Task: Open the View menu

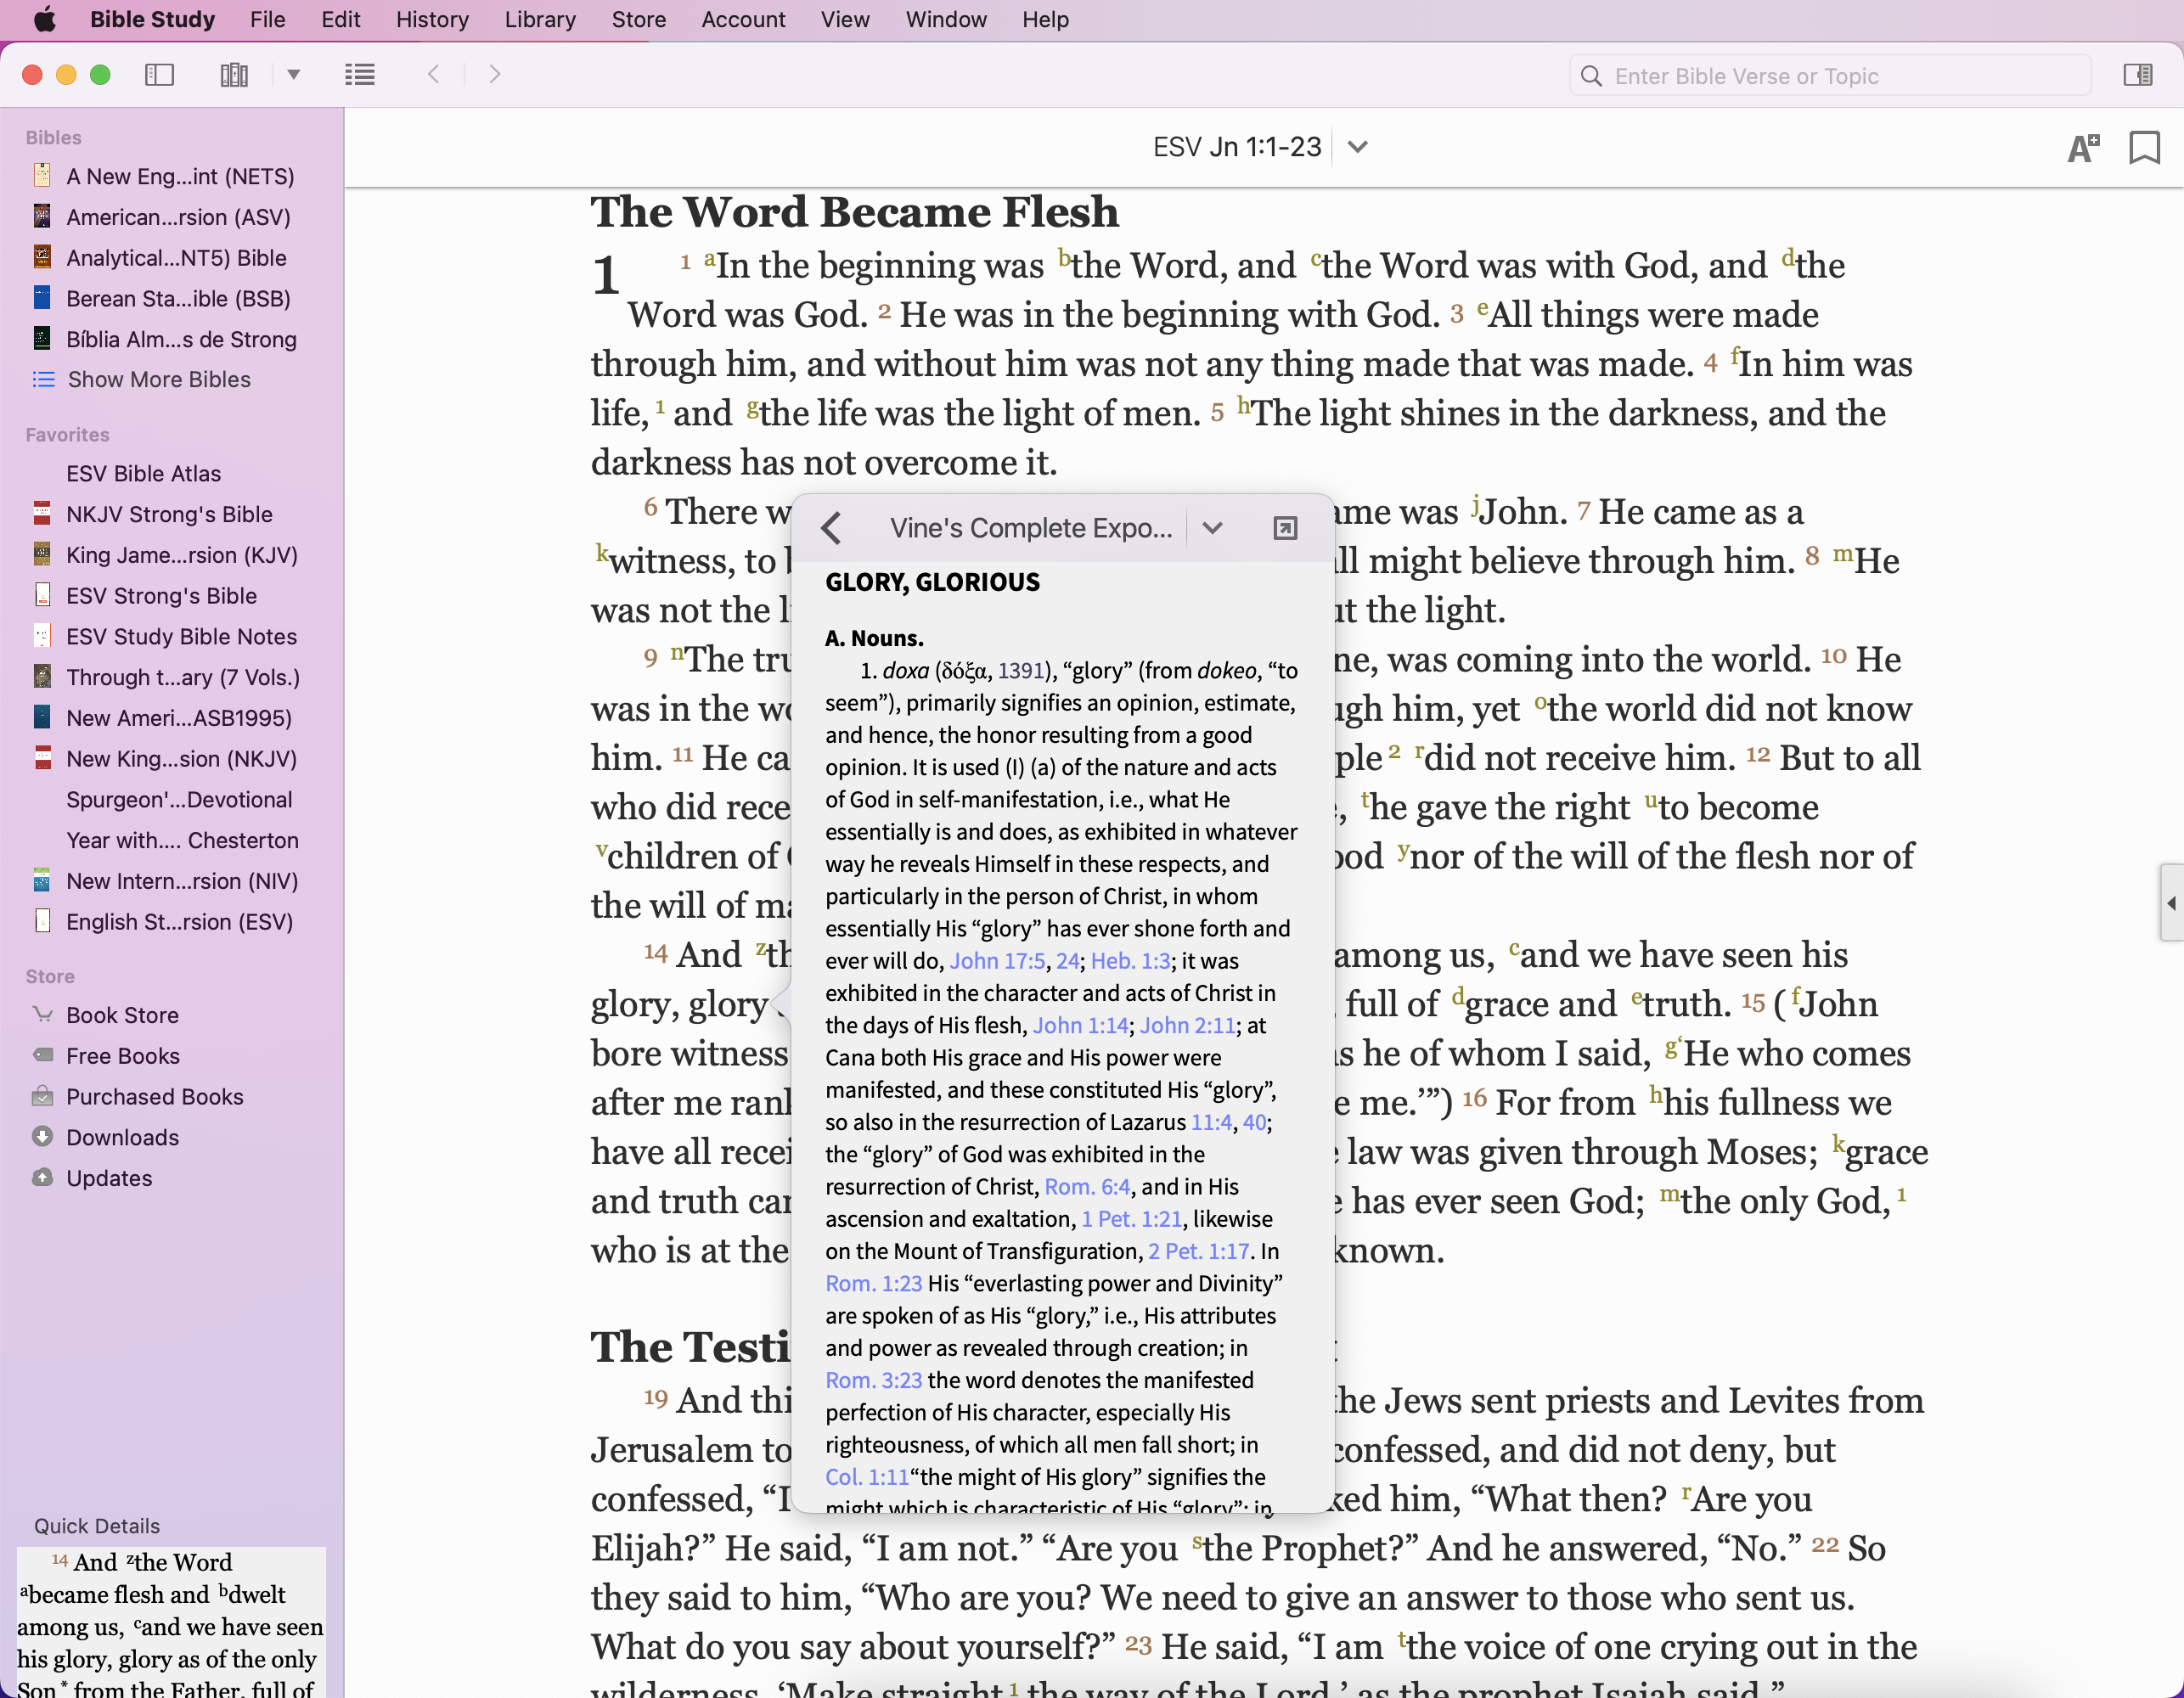Action: pos(845,20)
